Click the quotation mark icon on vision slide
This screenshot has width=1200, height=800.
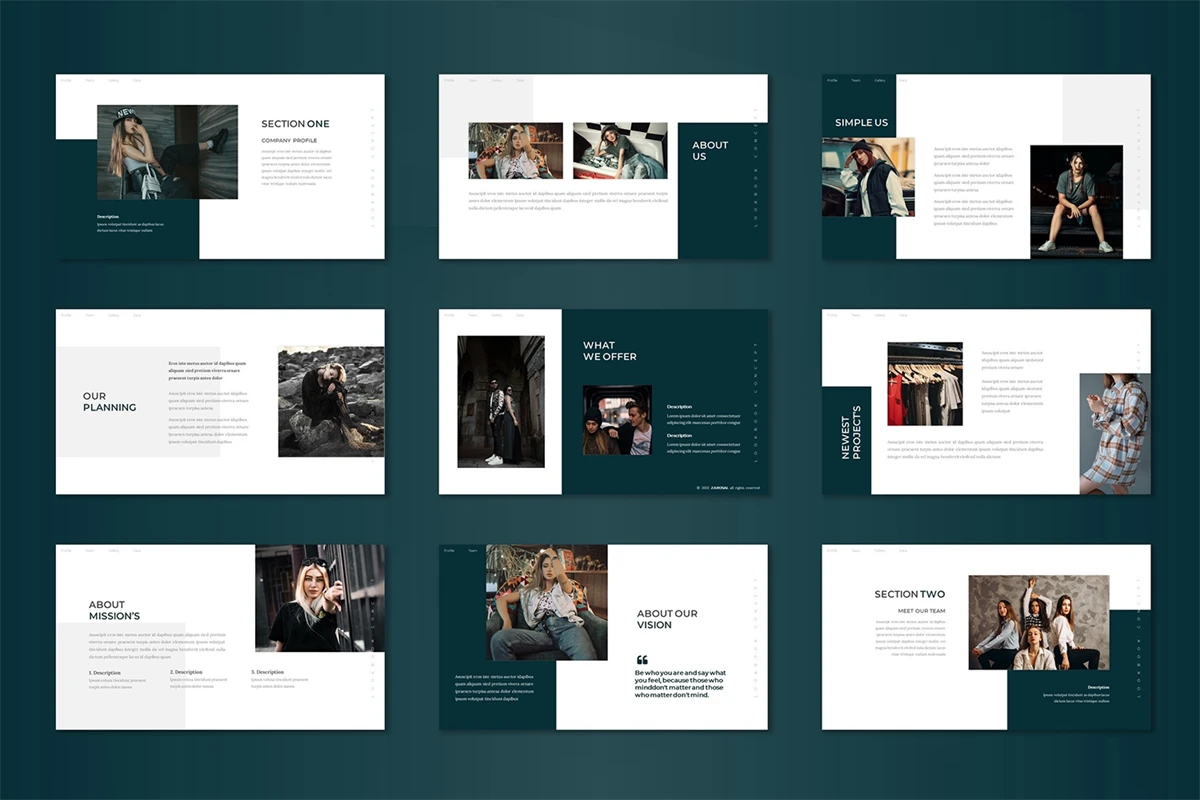click(x=642, y=660)
